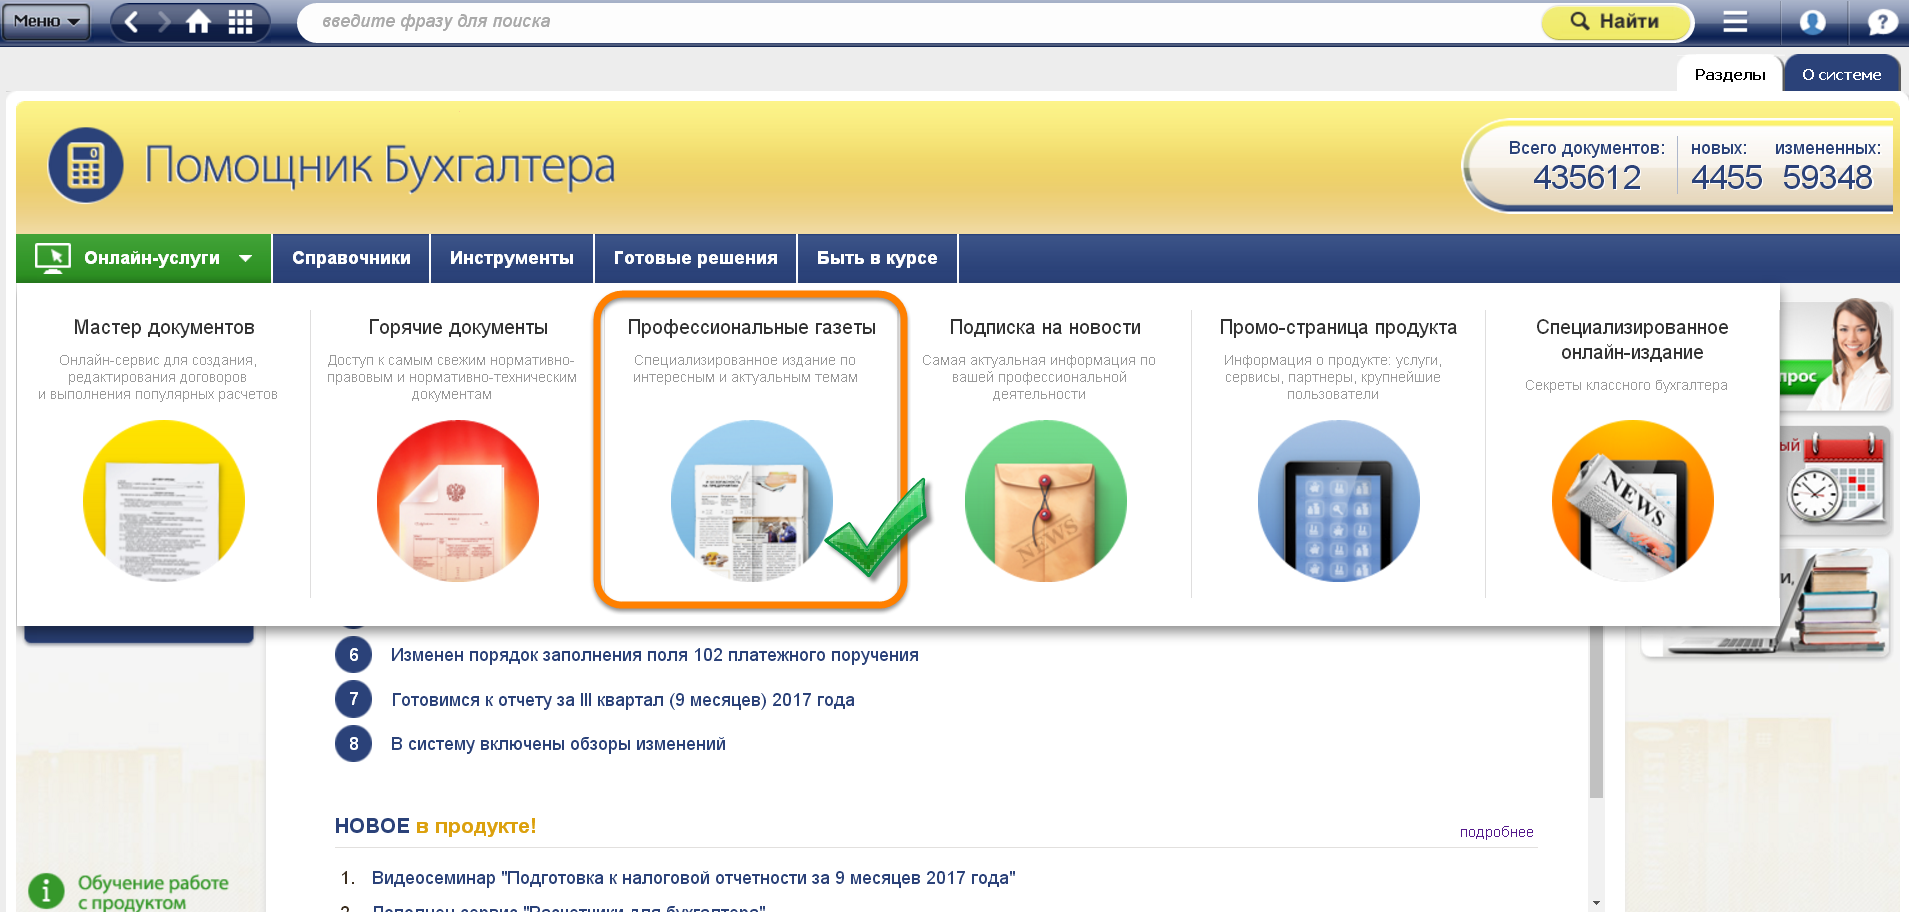Open the grid apps icon in toolbar
Screen dimensions: 1909x912
tap(240, 22)
